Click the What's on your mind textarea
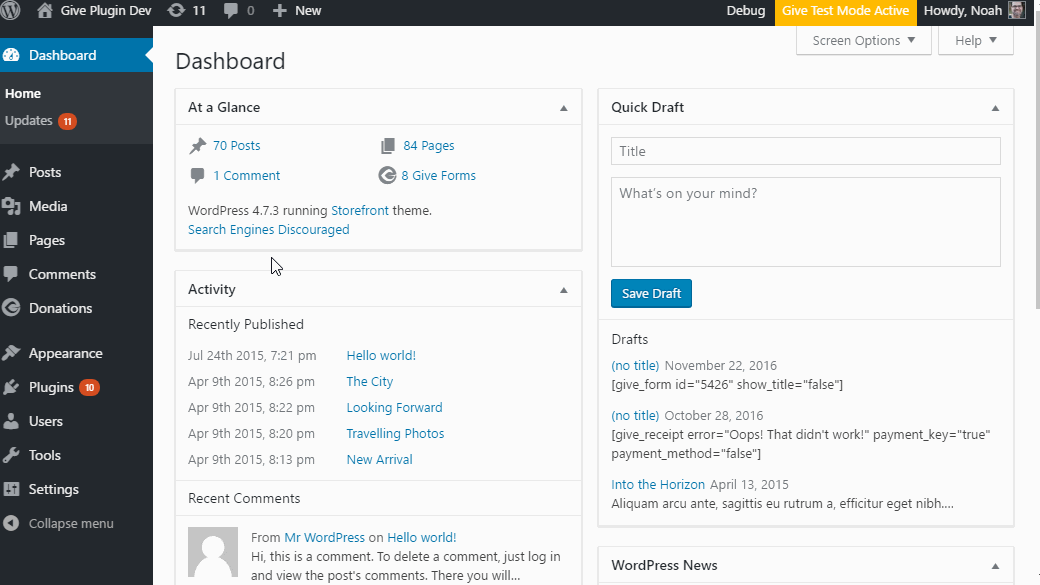The image size is (1040, 585). pos(805,222)
